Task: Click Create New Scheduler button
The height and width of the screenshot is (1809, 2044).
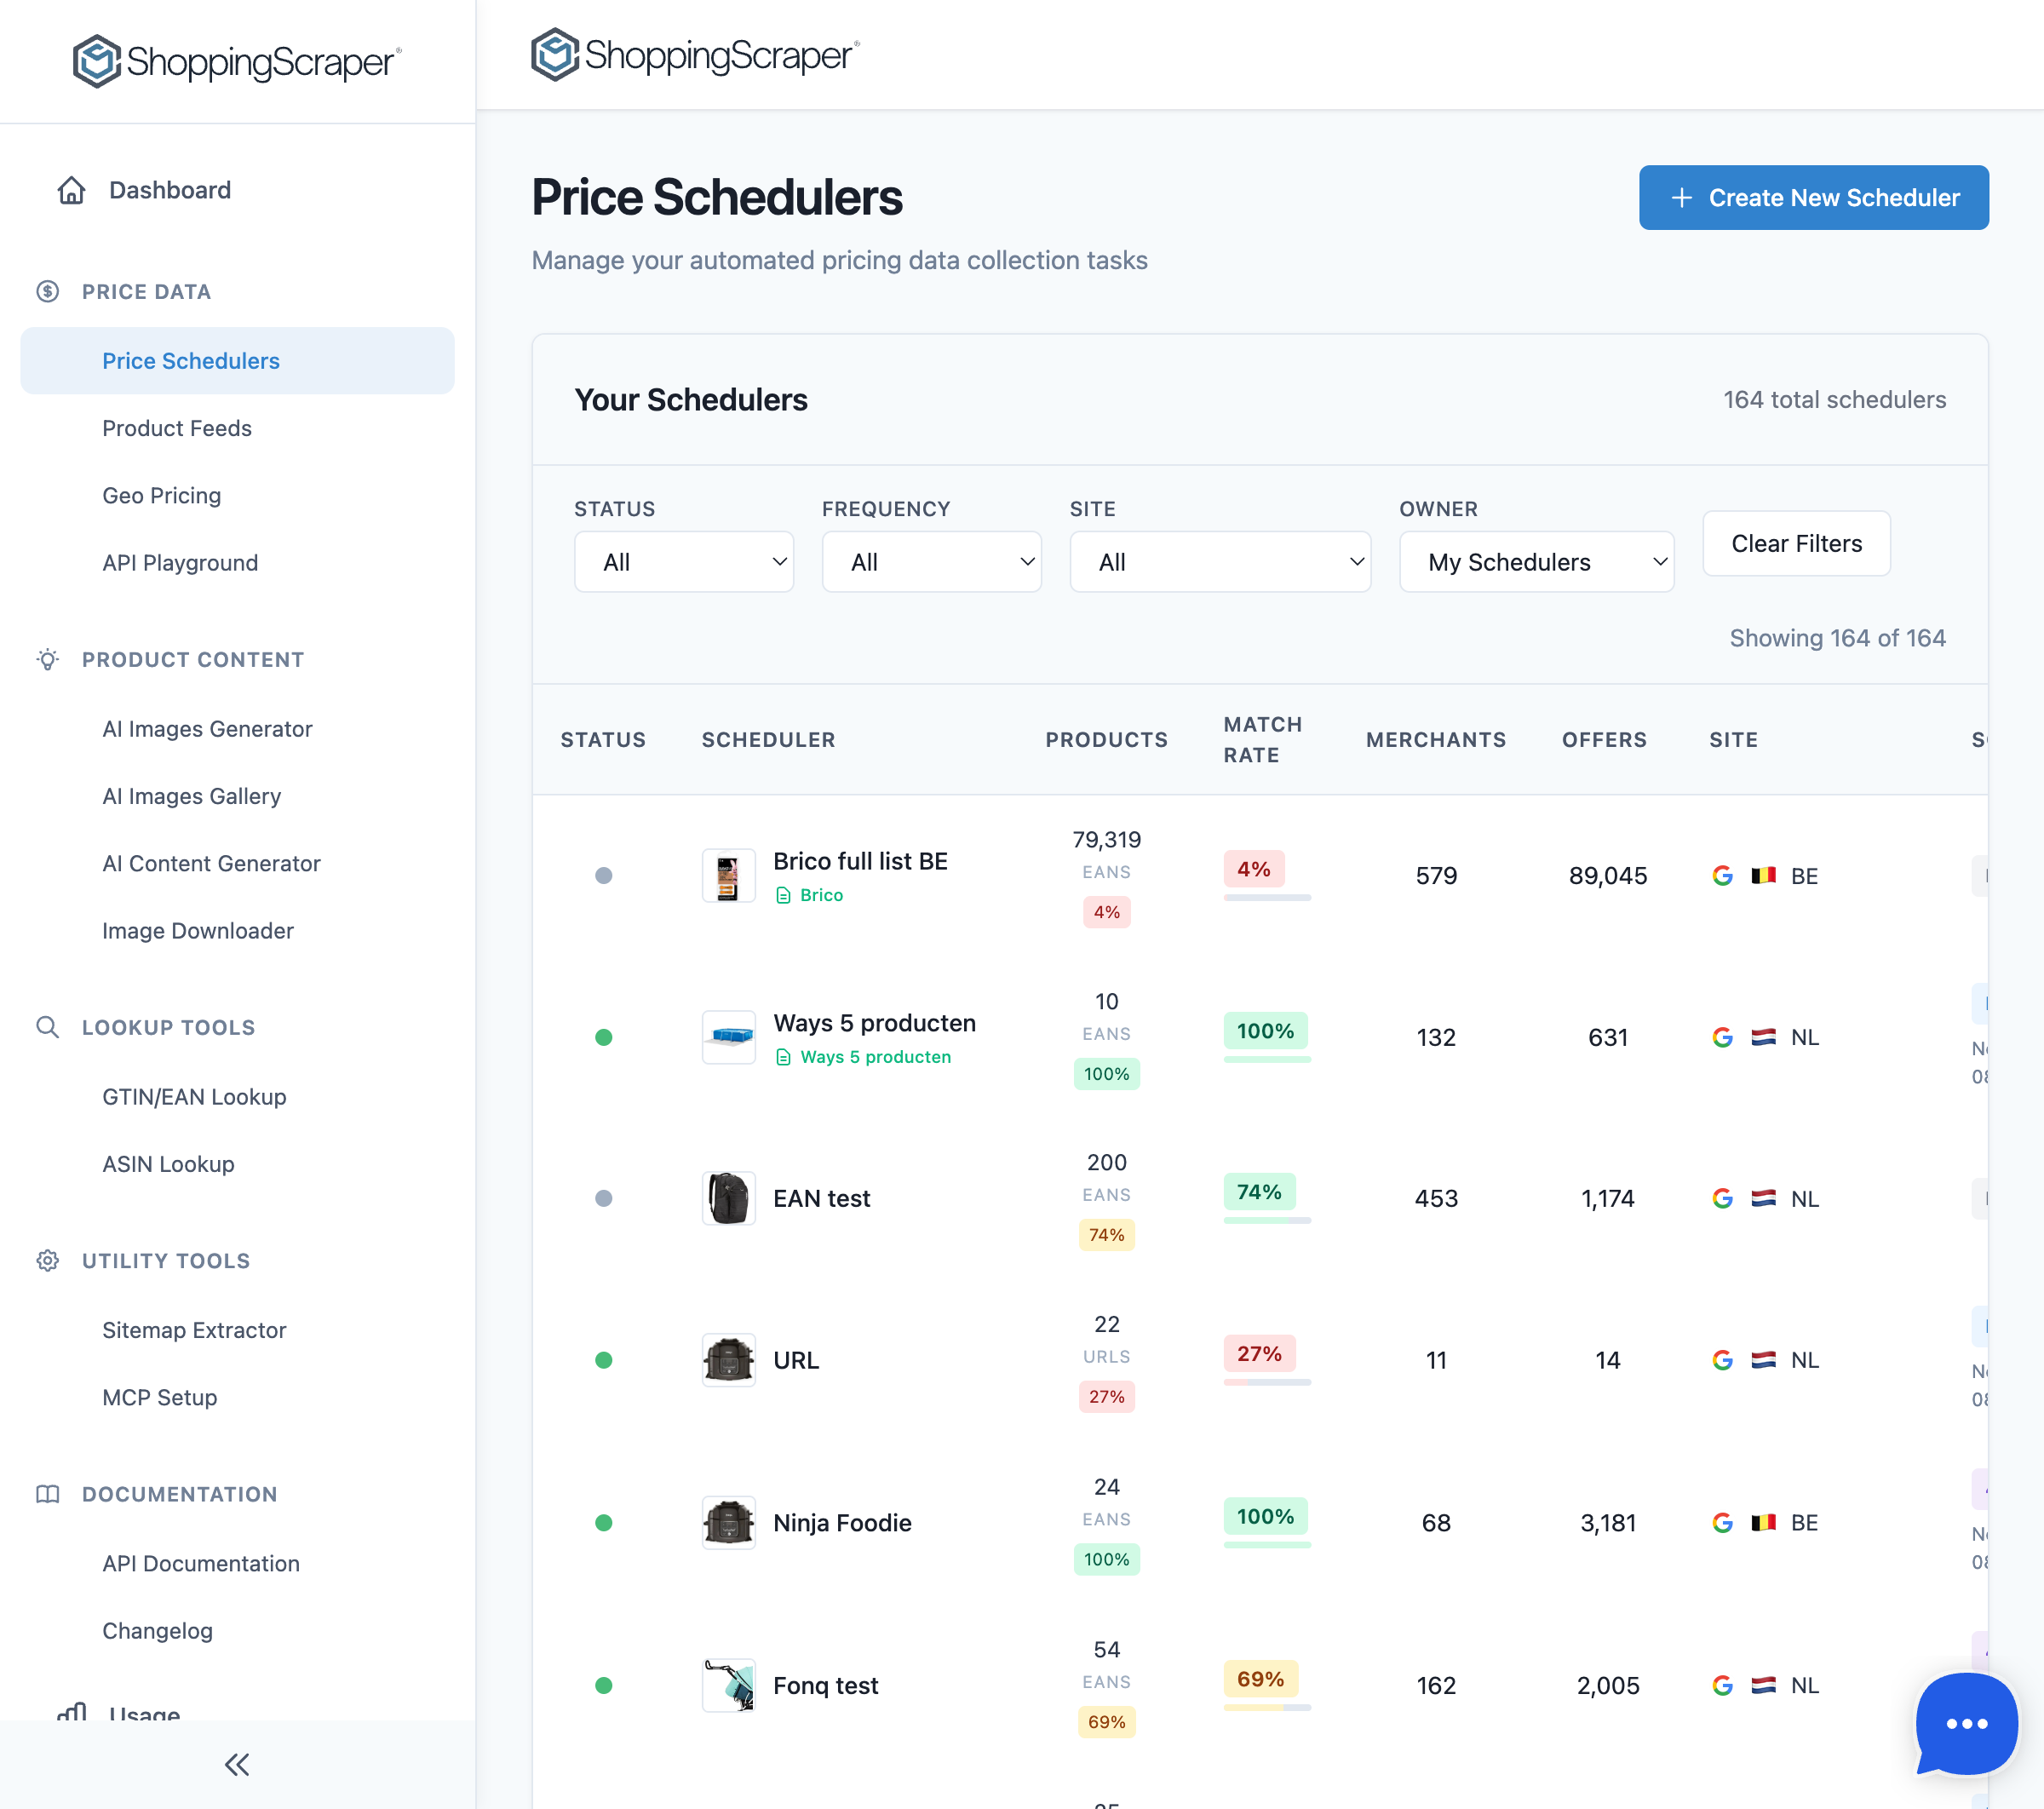Action: [x=1813, y=197]
